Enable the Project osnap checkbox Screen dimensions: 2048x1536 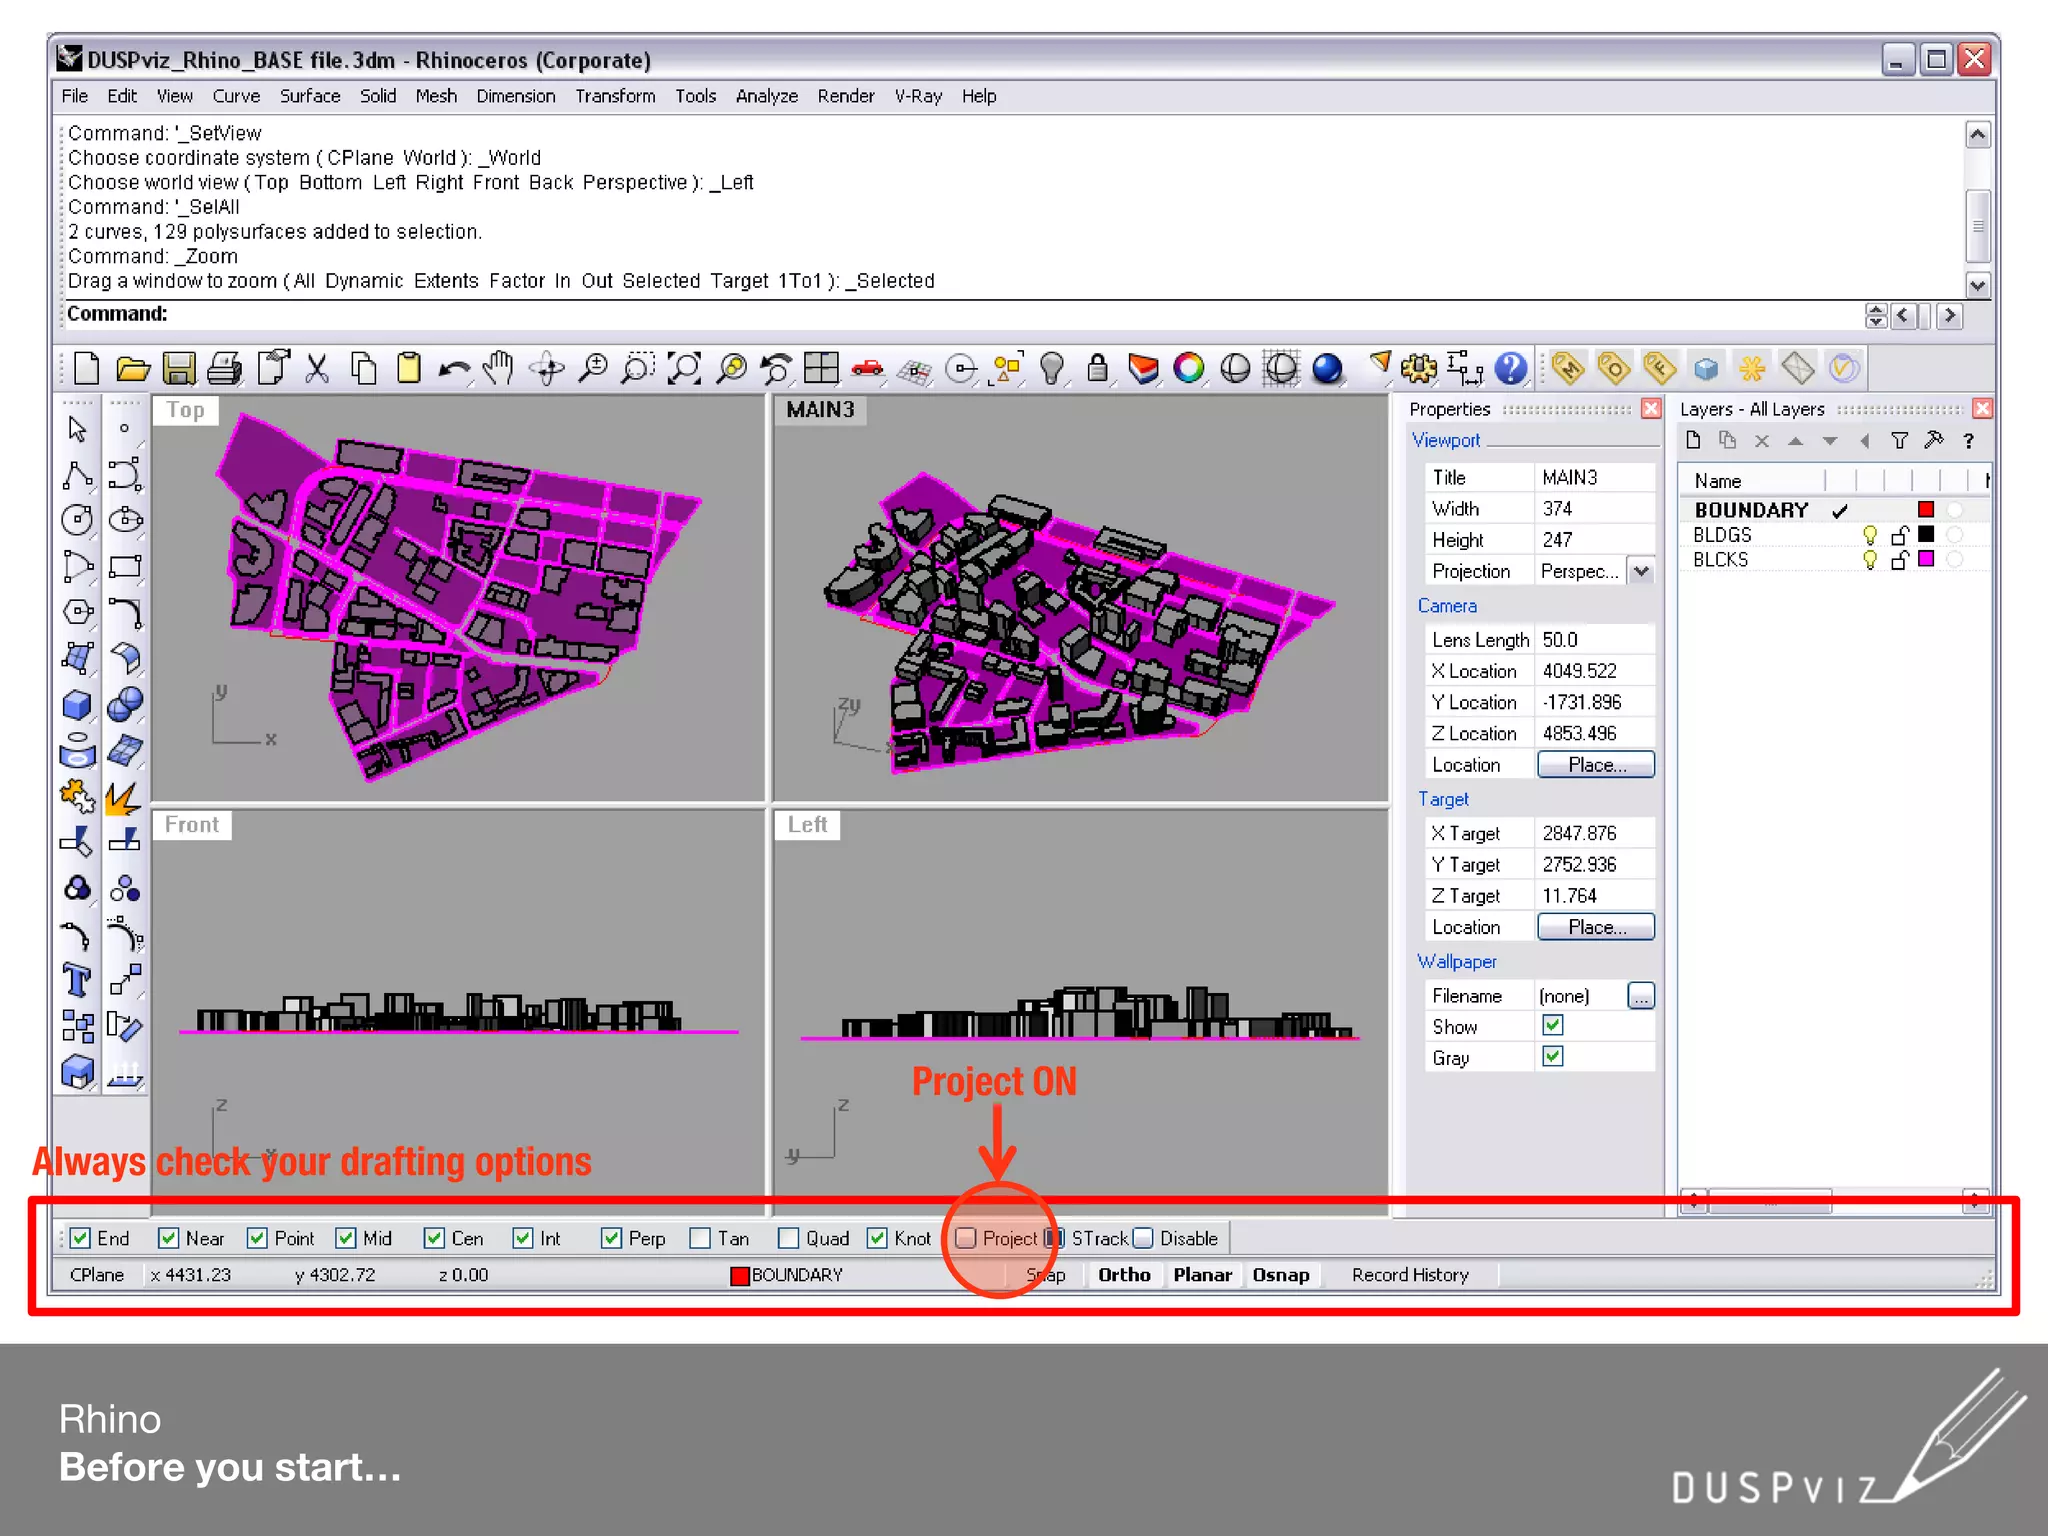point(965,1238)
